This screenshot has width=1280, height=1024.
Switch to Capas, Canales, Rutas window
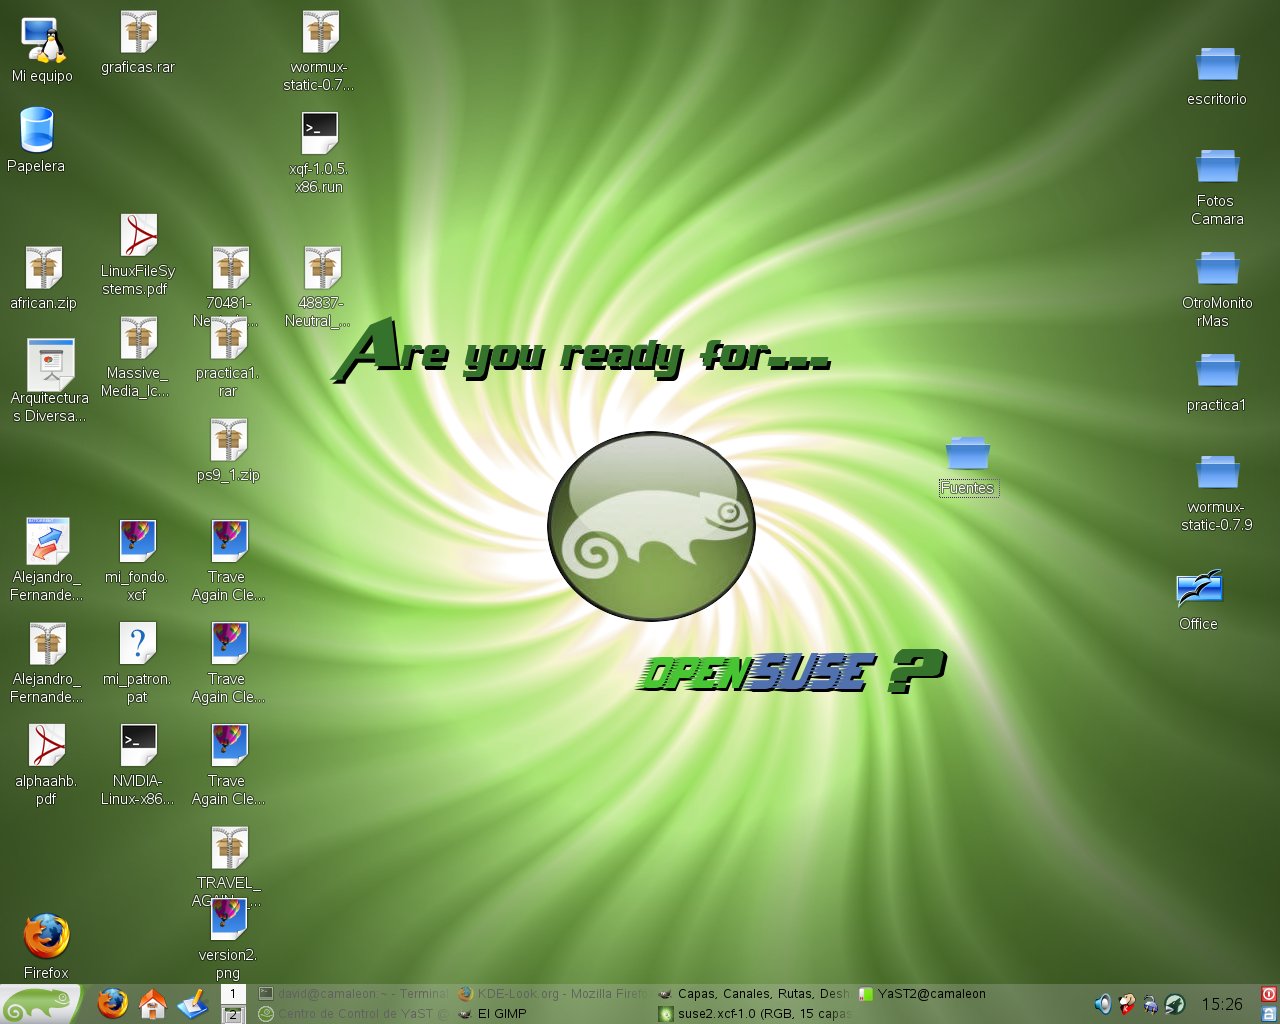coord(753,994)
